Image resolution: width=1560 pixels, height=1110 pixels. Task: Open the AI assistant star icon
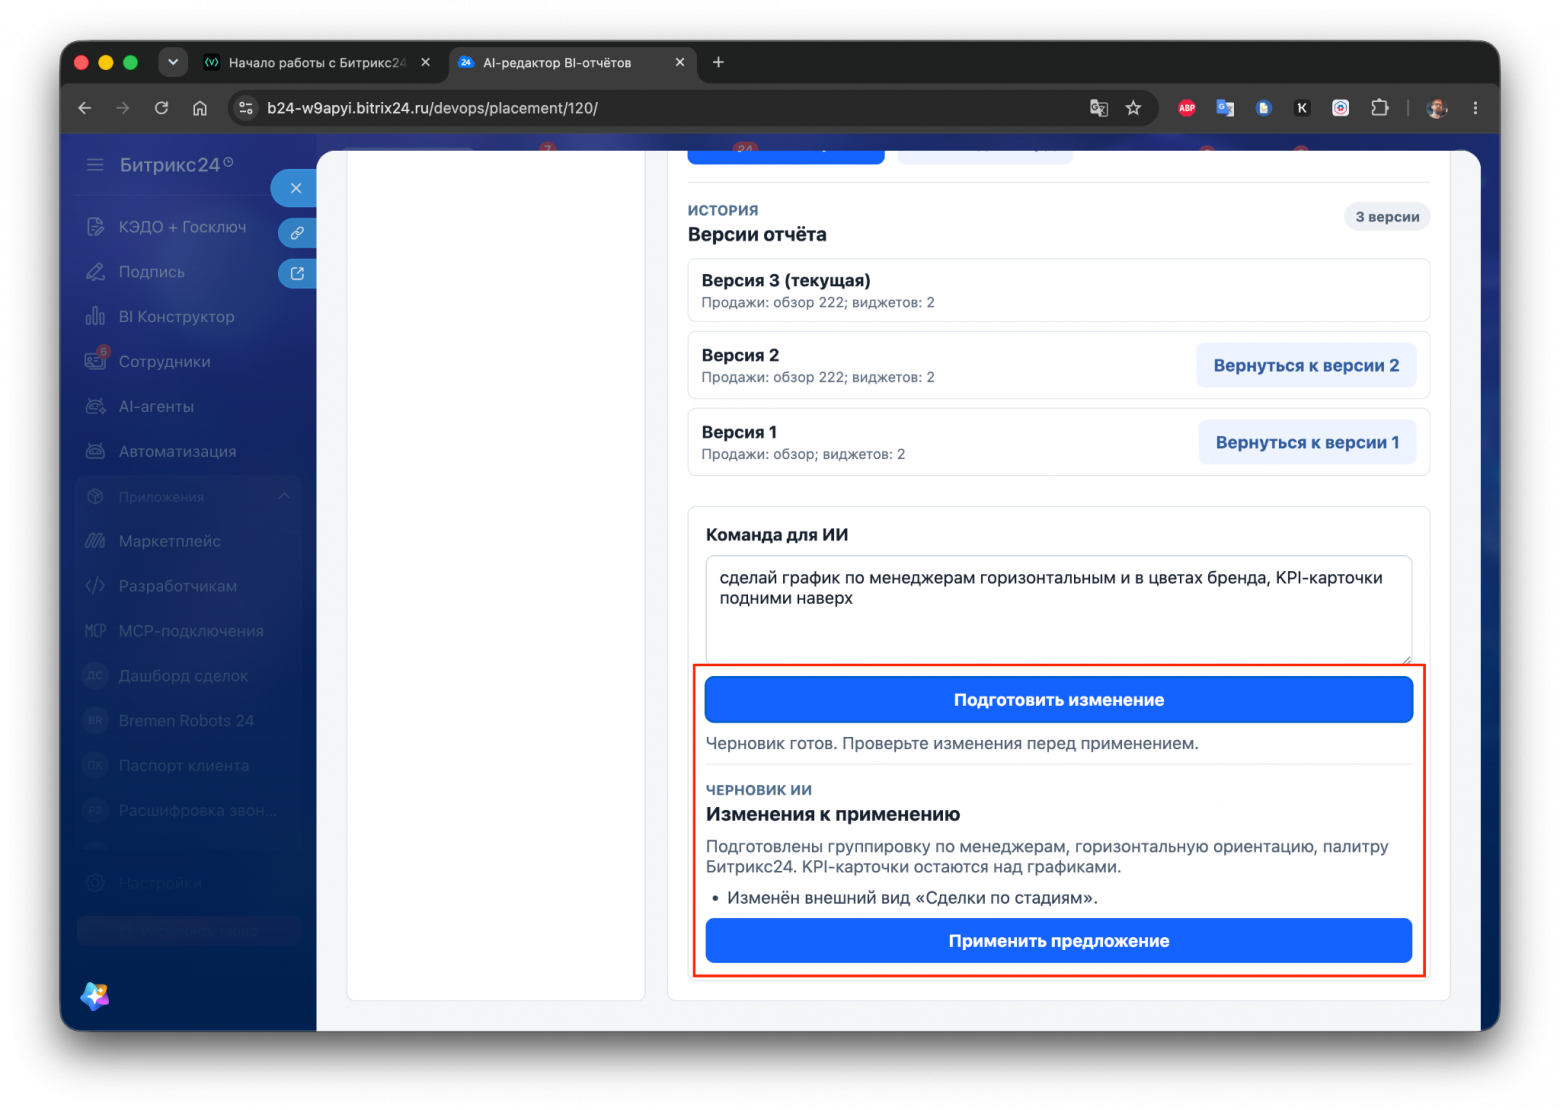point(95,996)
